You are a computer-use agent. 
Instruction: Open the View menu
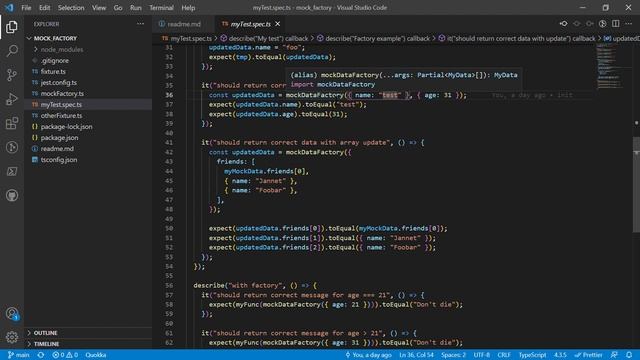(99, 8)
